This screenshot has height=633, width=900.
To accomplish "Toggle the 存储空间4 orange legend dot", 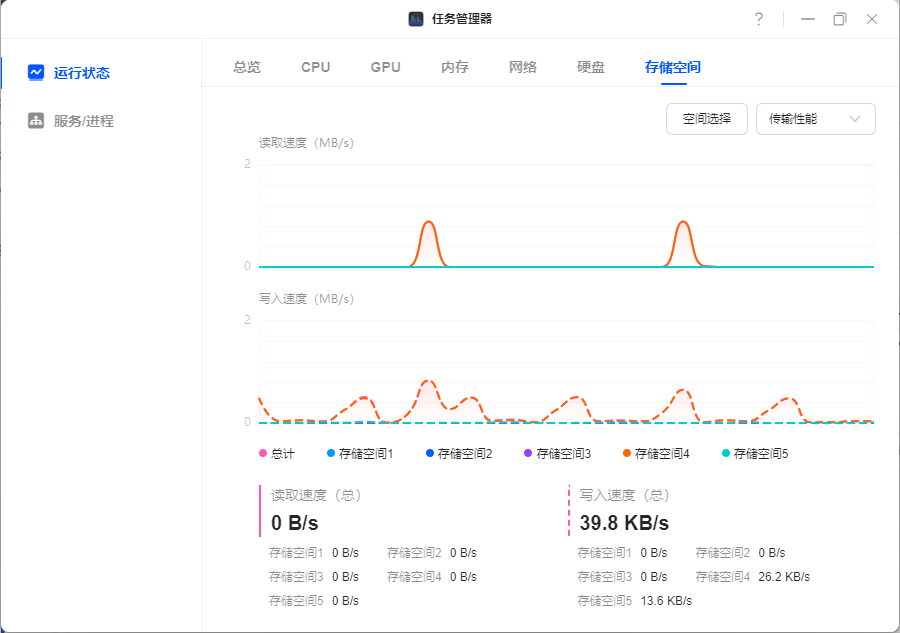I will coord(627,453).
